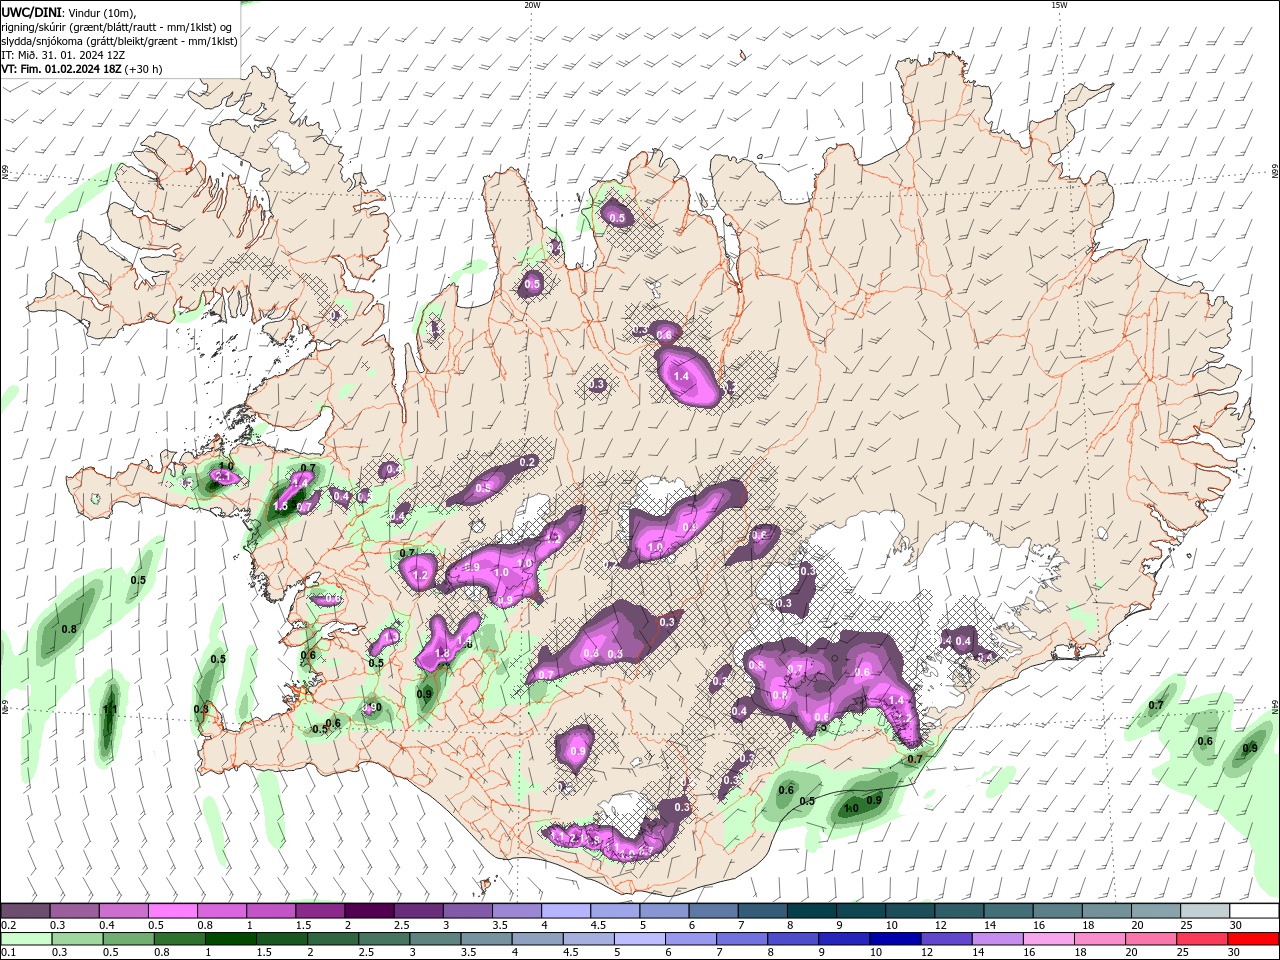Click the 'VT: Fim. 01.02.2024 18Z' valid time line
The width and height of the screenshot is (1280, 960).
(x=61, y=69)
